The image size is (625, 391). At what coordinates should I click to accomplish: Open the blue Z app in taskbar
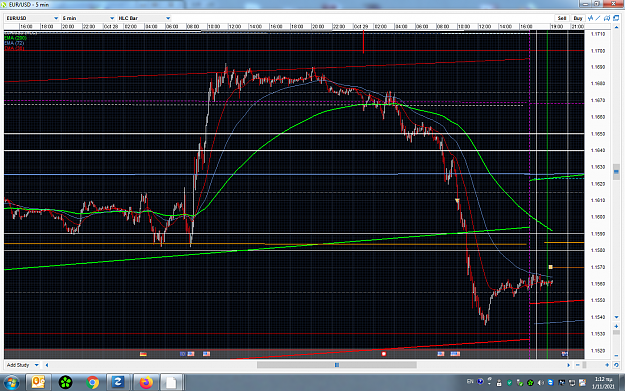[x=118, y=383]
